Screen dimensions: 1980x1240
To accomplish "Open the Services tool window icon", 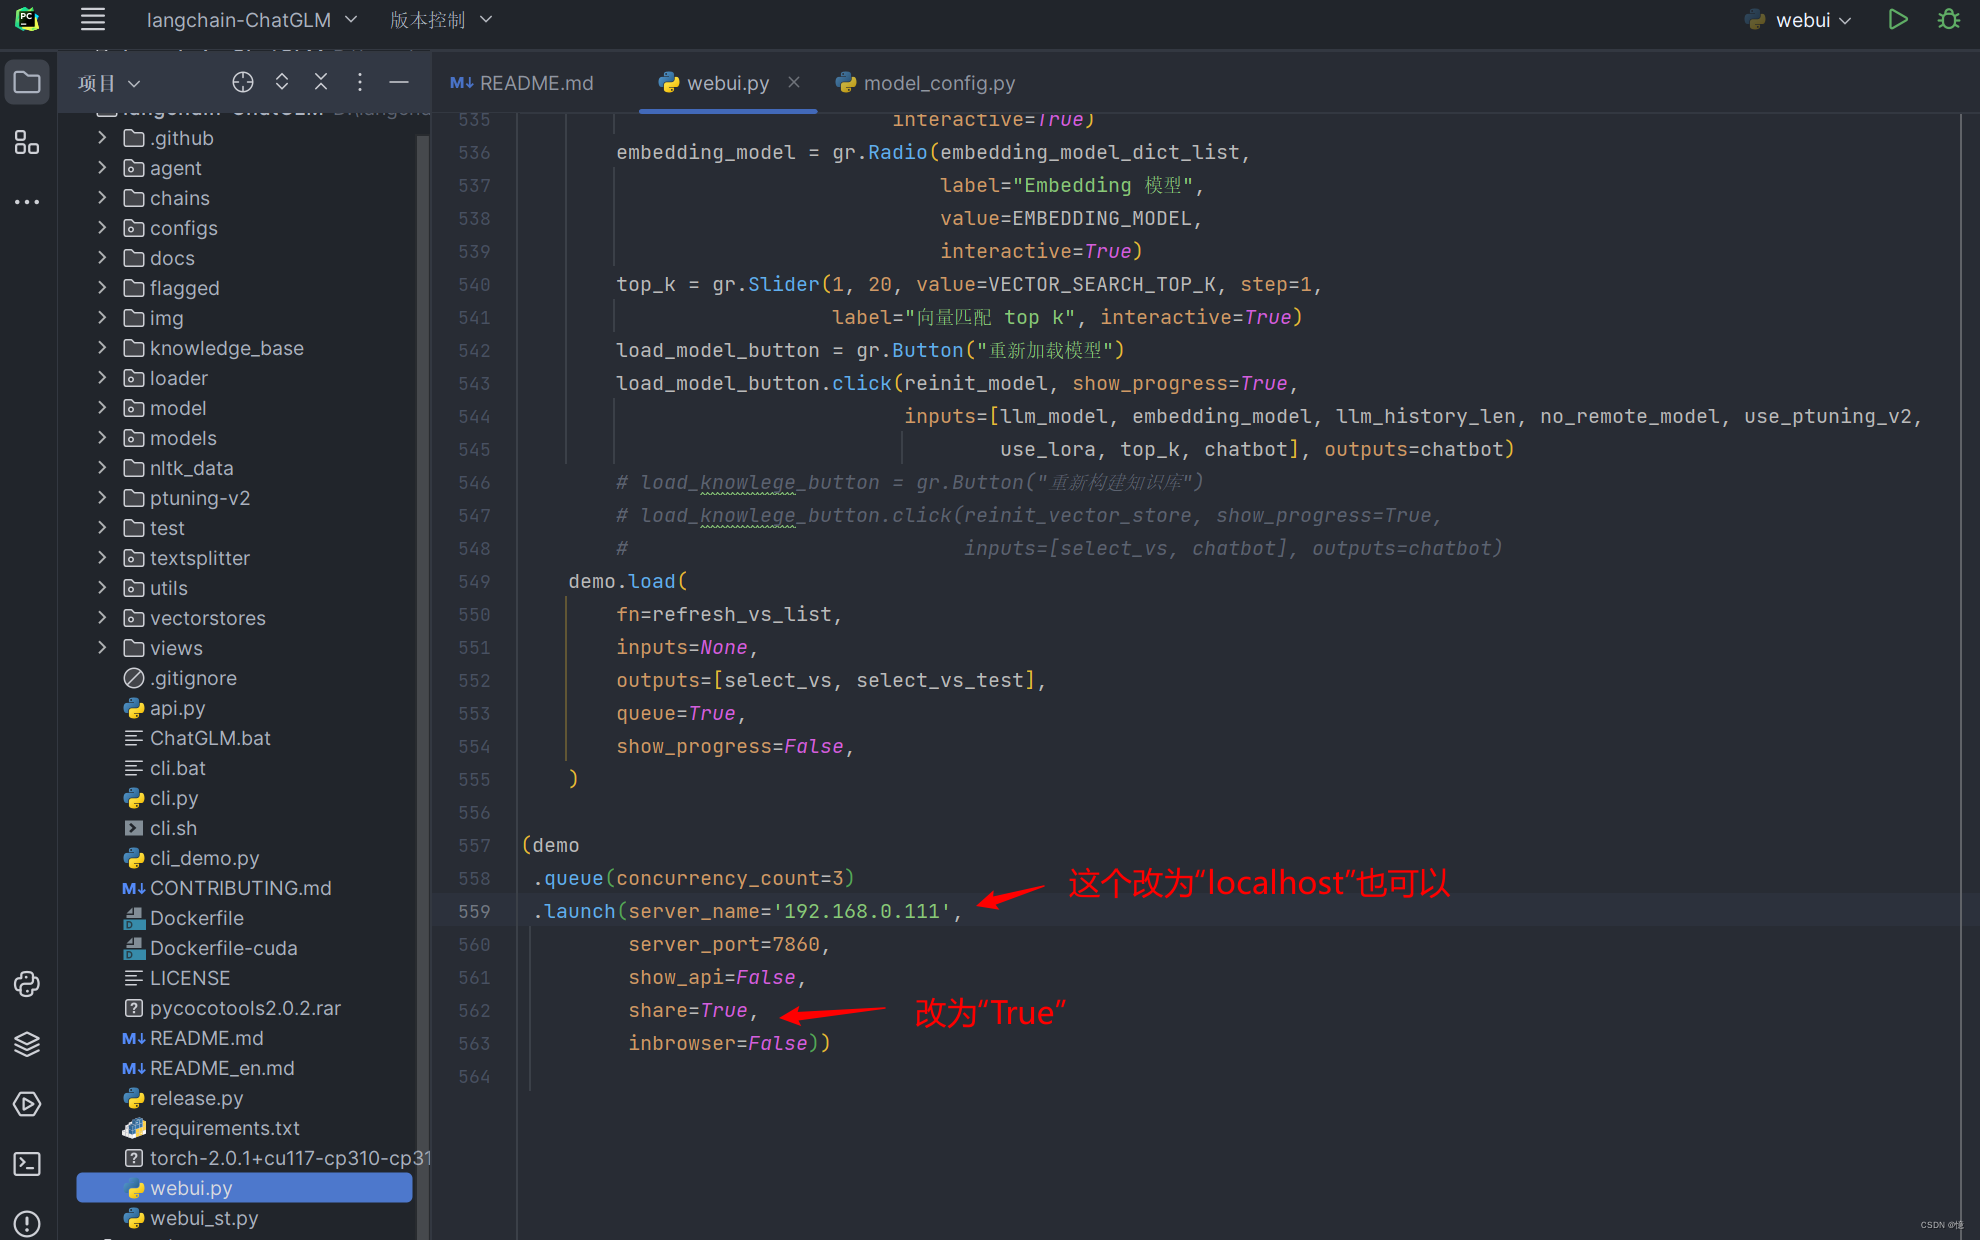I will coord(27,1104).
